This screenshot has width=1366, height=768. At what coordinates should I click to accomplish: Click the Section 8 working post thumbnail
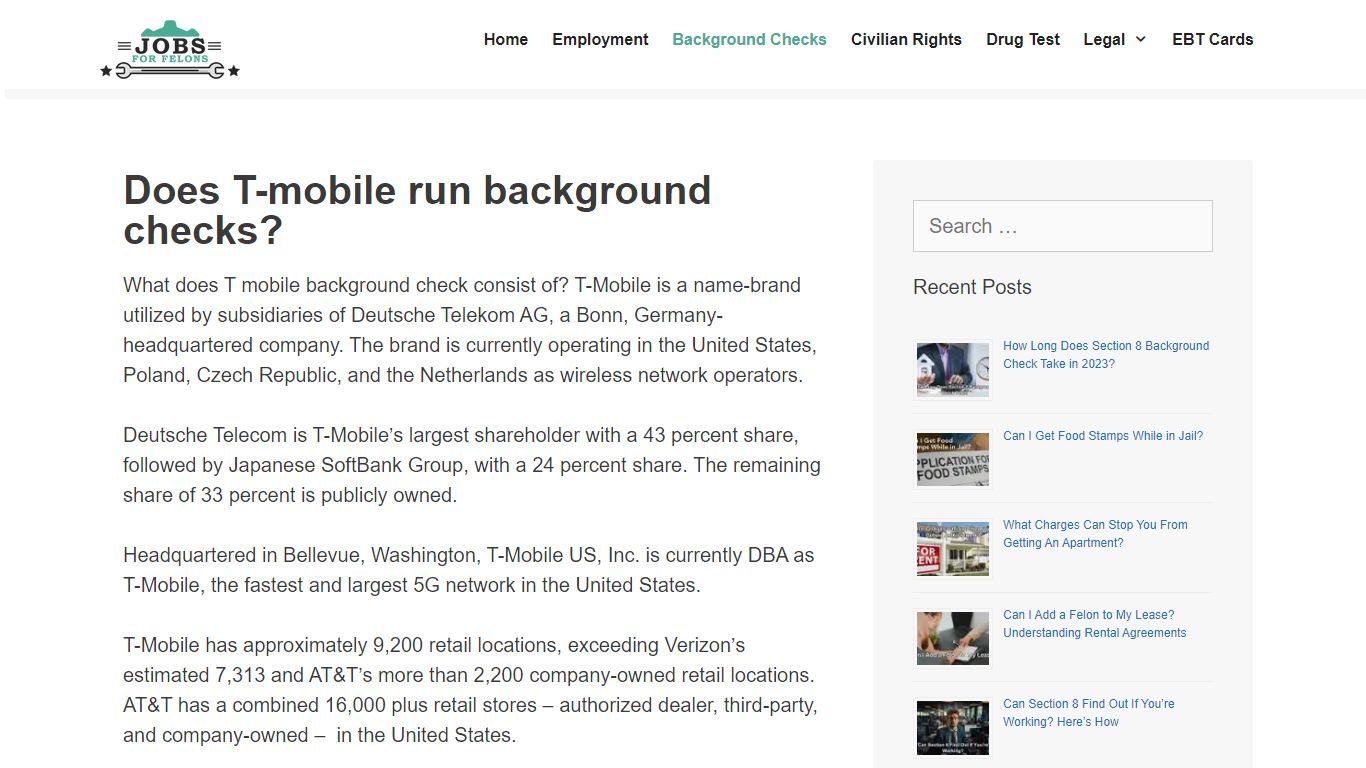[x=953, y=727]
